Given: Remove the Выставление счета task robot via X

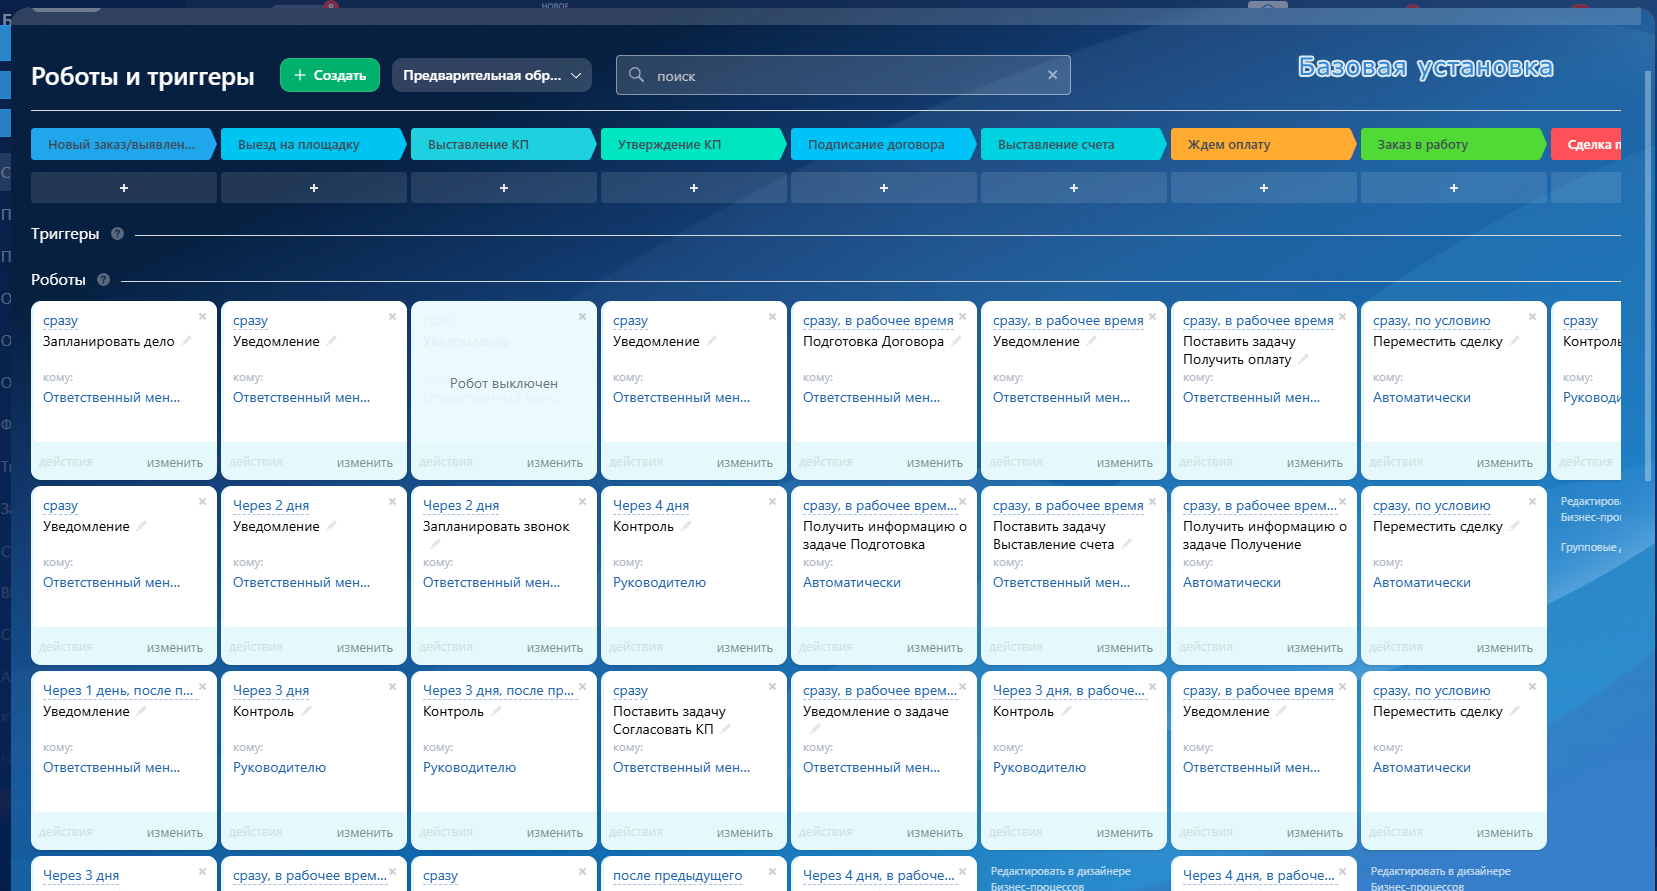Looking at the screenshot, I should (1152, 502).
